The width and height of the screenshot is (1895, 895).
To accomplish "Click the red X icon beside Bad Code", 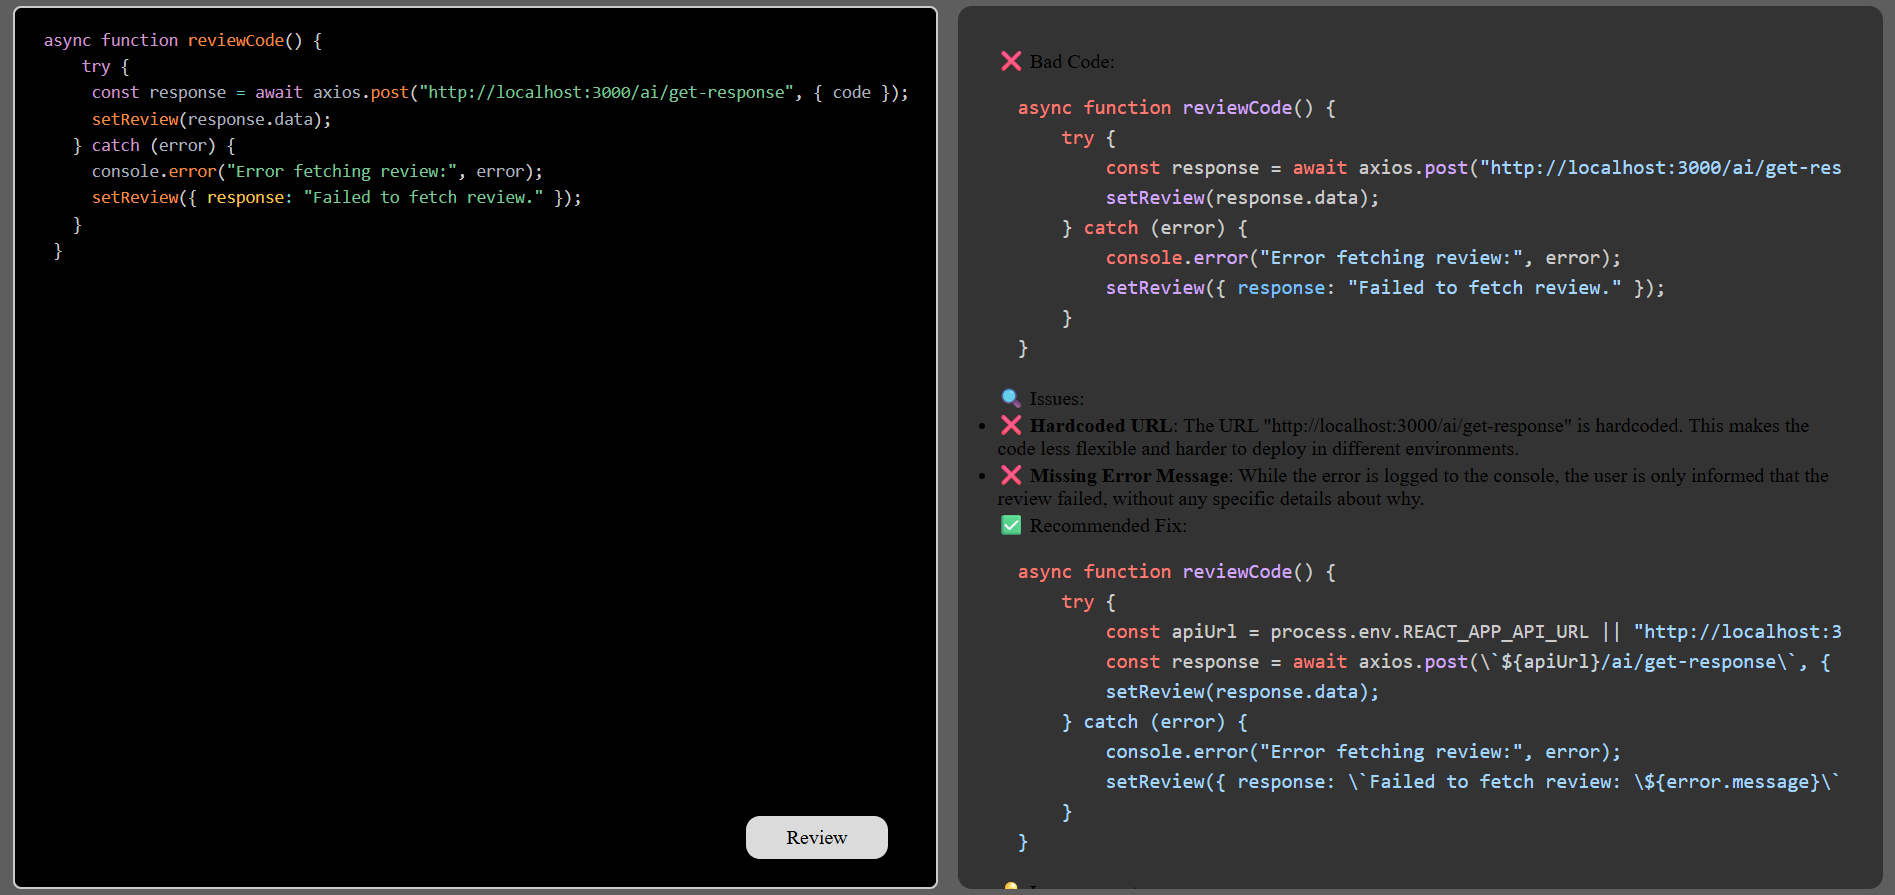I will pyautogui.click(x=1011, y=61).
